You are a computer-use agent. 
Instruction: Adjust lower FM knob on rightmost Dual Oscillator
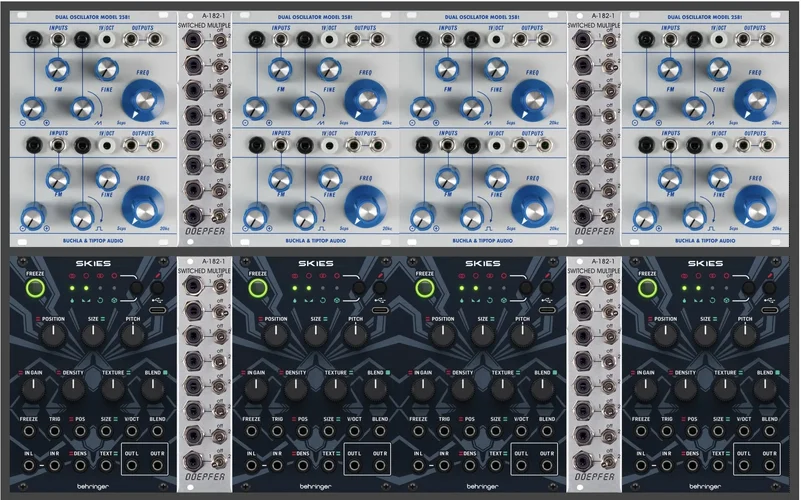pyautogui.click(x=669, y=180)
